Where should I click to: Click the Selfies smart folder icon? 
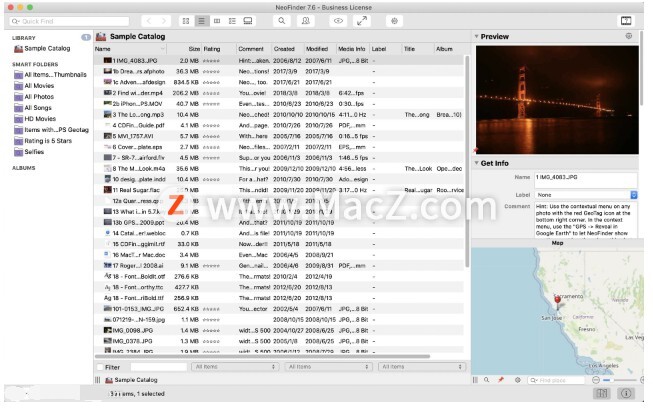click(x=18, y=152)
